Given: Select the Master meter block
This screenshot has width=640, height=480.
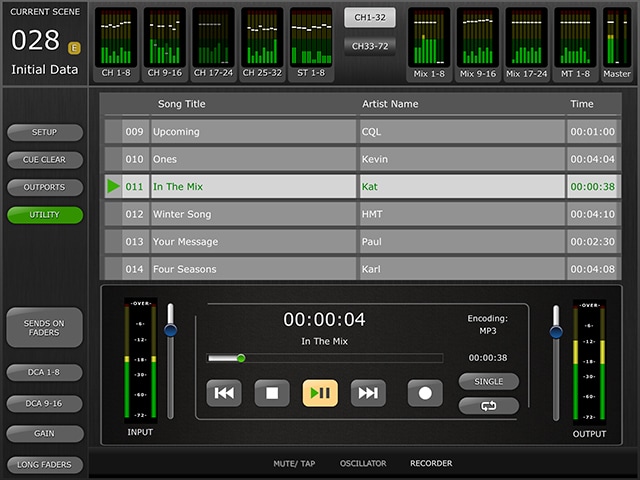Looking at the screenshot, I should [617, 43].
